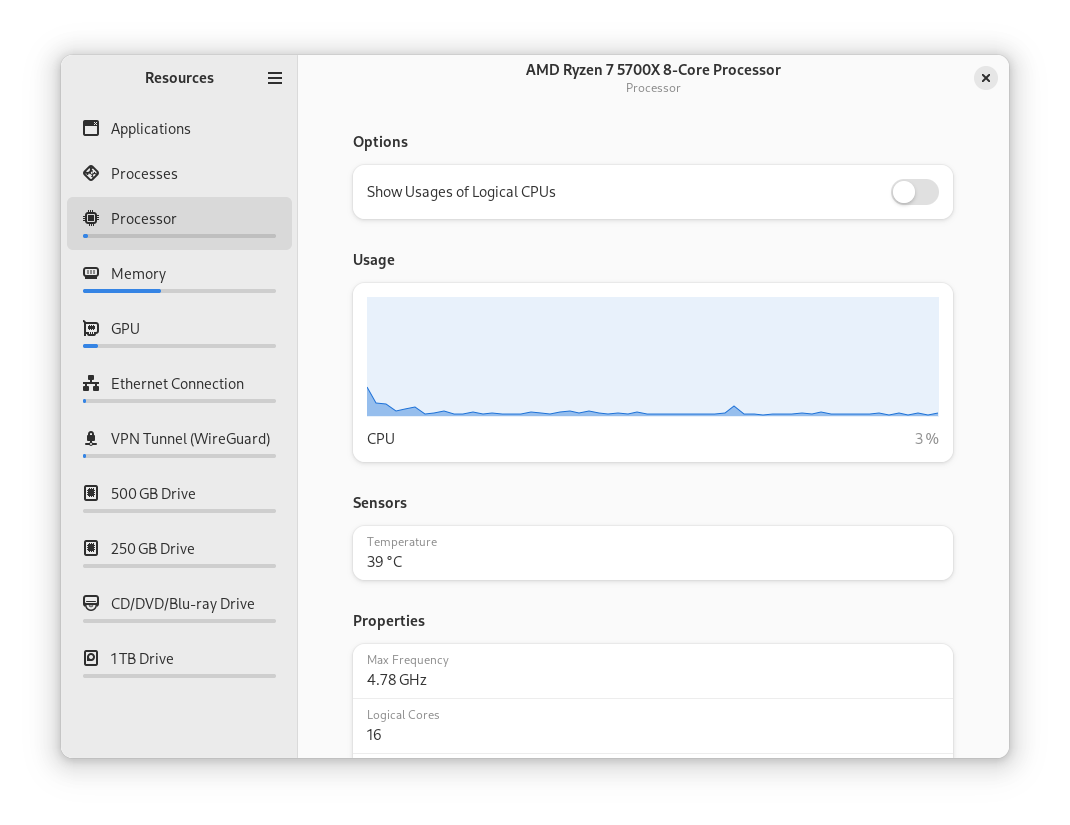Click the Processor label in sidebar

pos(143,219)
